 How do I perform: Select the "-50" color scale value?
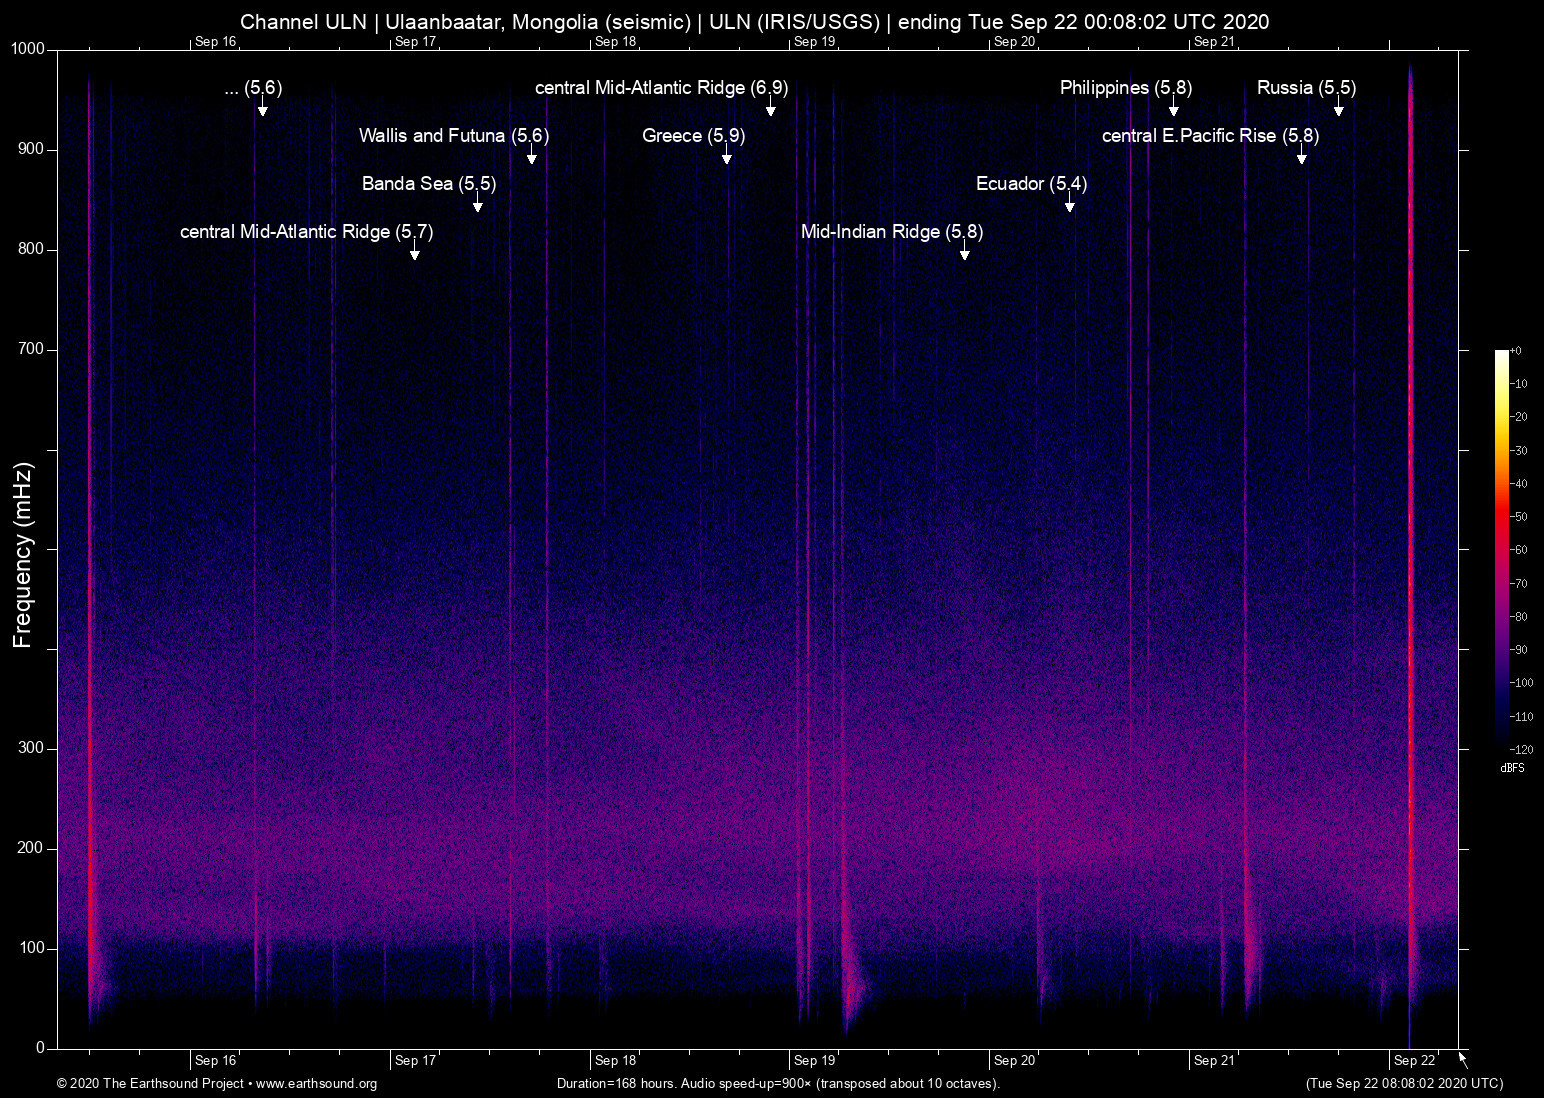[1518, 517]
